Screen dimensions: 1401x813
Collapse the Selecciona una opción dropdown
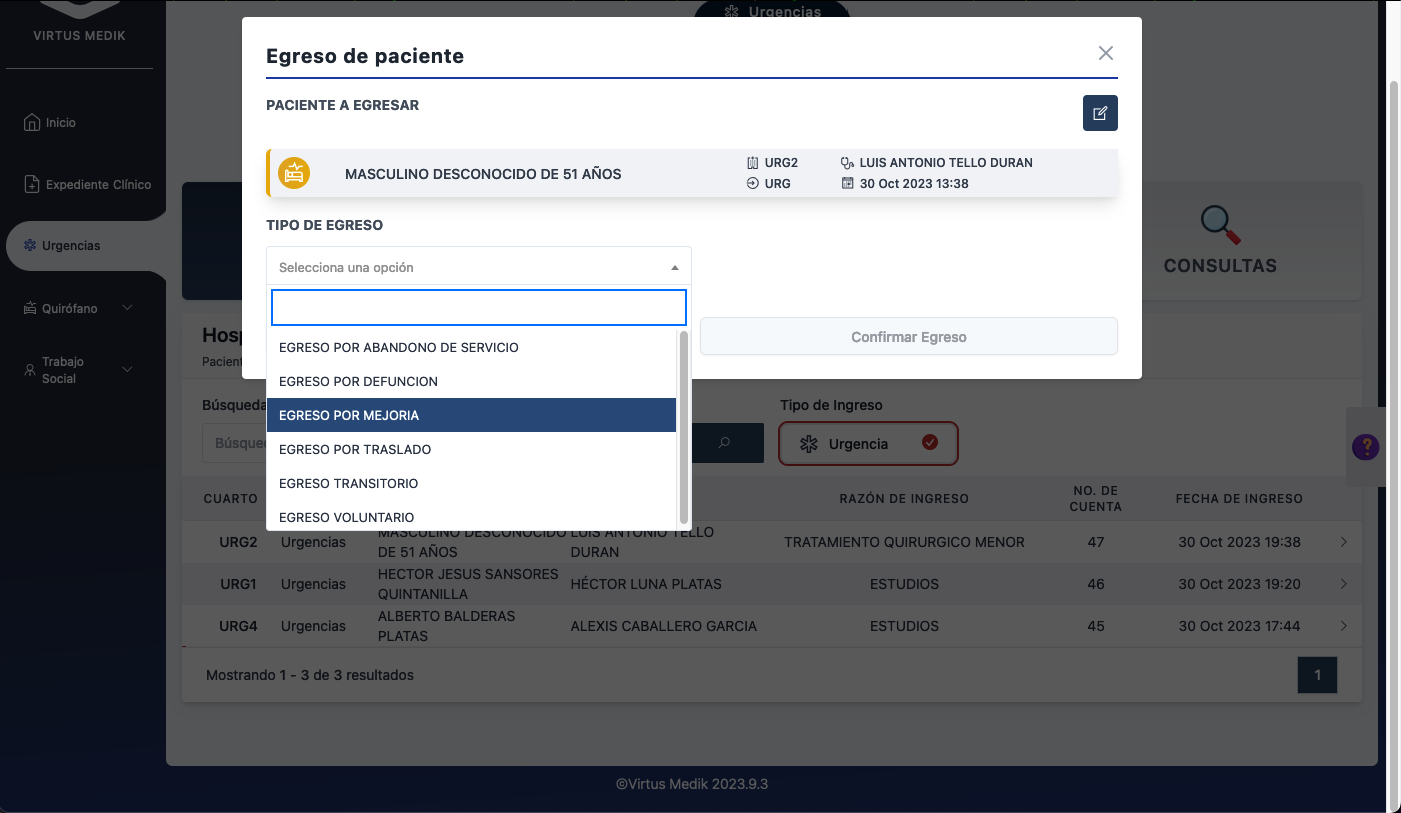[x=478, y=267]
